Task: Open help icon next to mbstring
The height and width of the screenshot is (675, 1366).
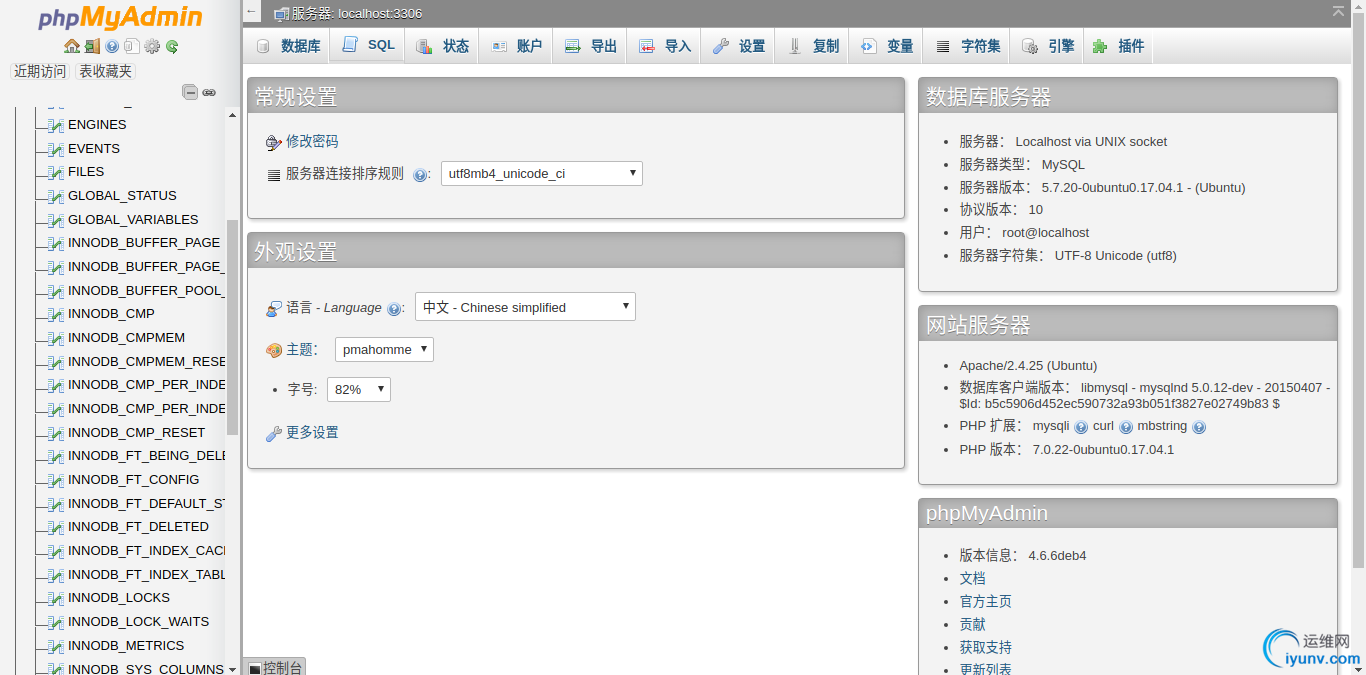Action: [1199, 427]
